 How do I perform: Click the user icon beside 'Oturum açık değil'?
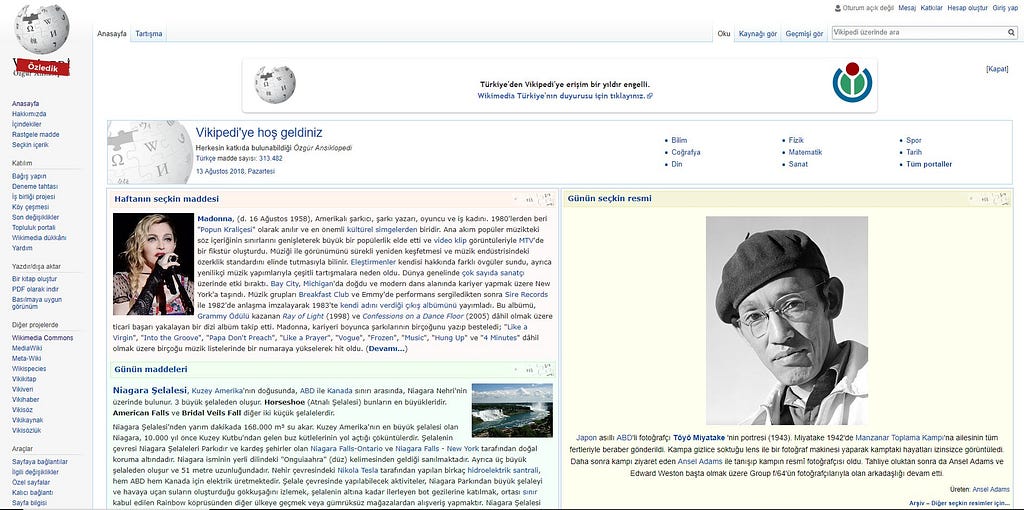[x=838, y=8]
